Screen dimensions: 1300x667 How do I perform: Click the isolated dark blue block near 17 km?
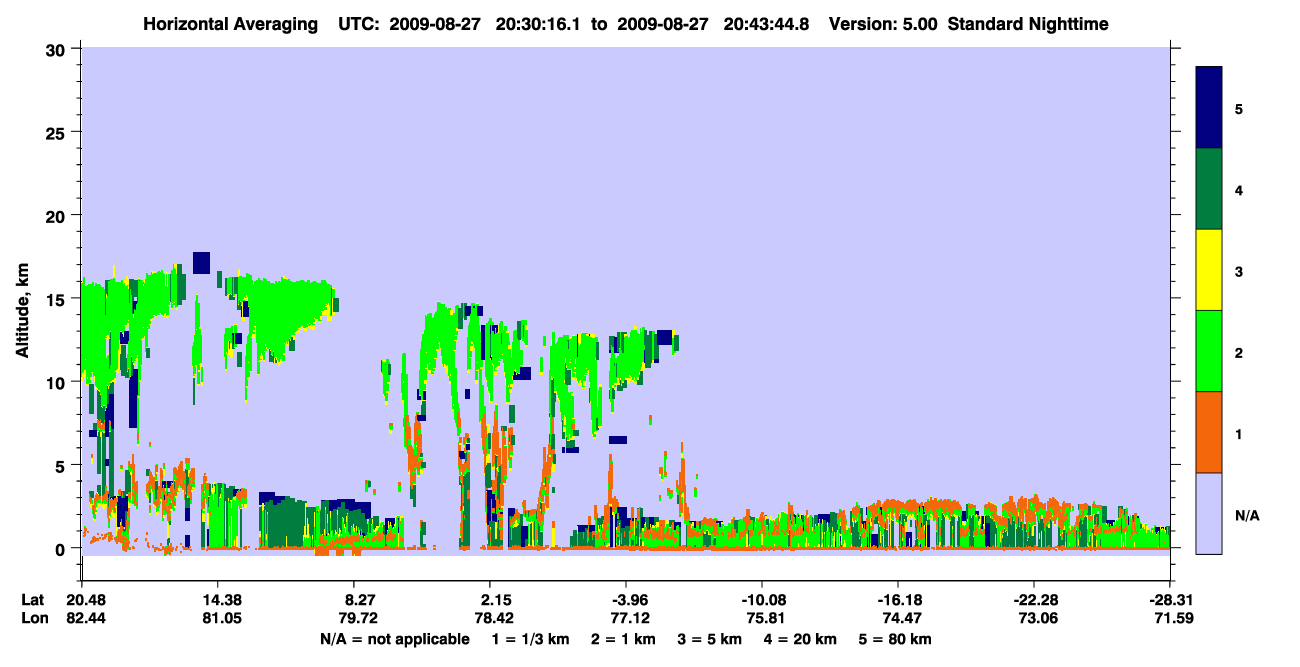(x=201, y=262)
